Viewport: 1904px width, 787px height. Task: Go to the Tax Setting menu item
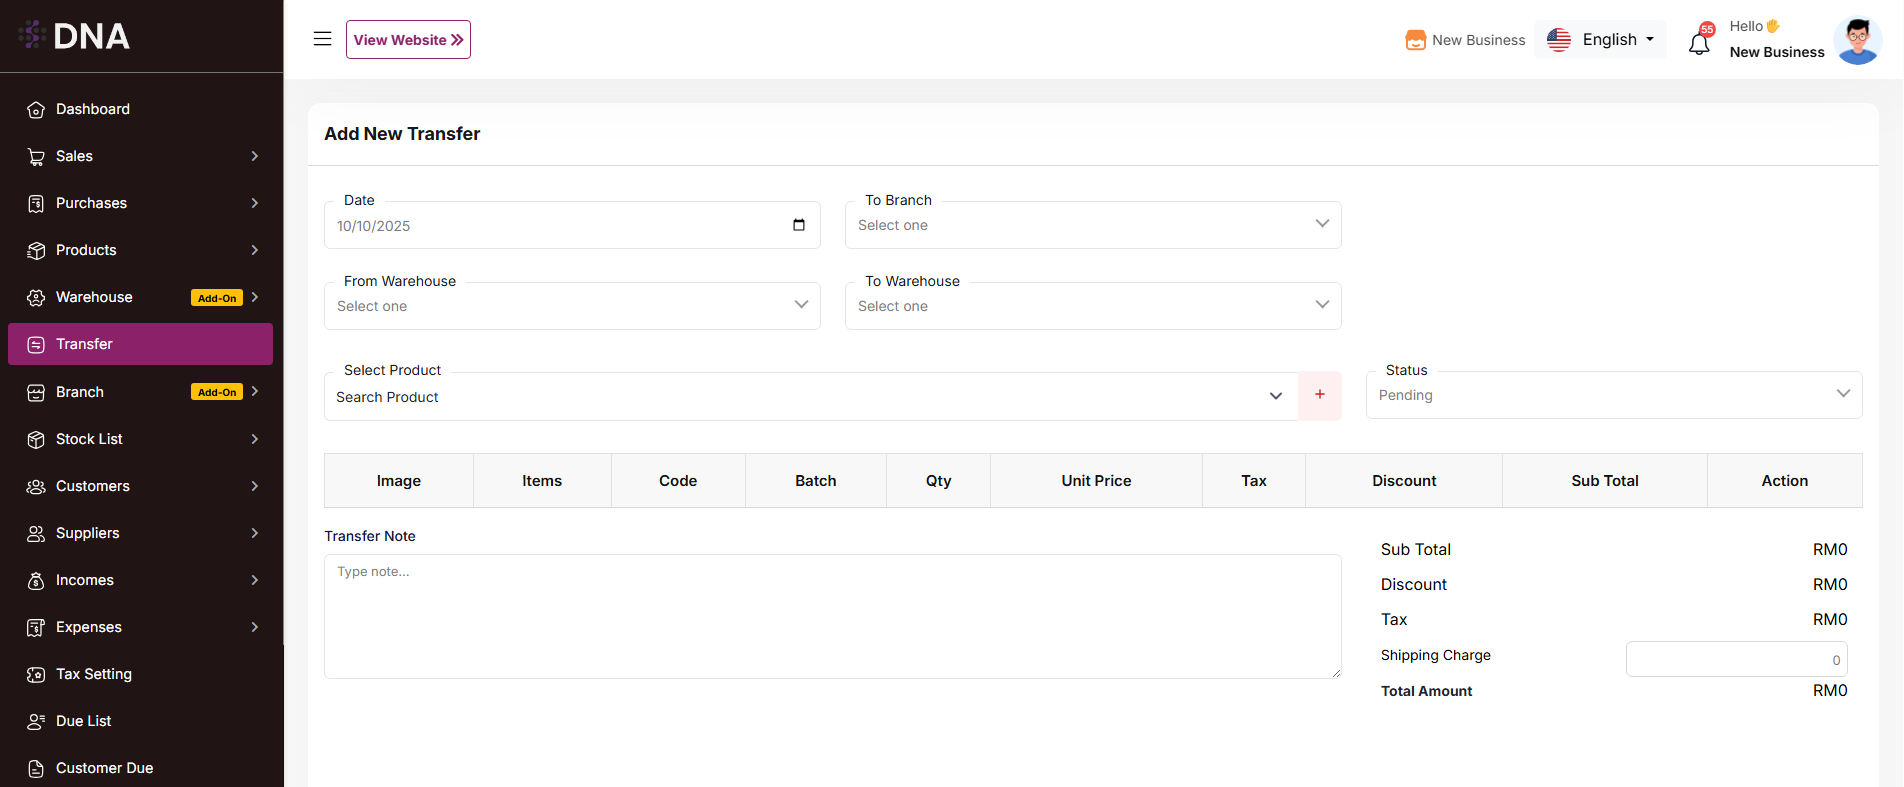(x=94, y=674)
